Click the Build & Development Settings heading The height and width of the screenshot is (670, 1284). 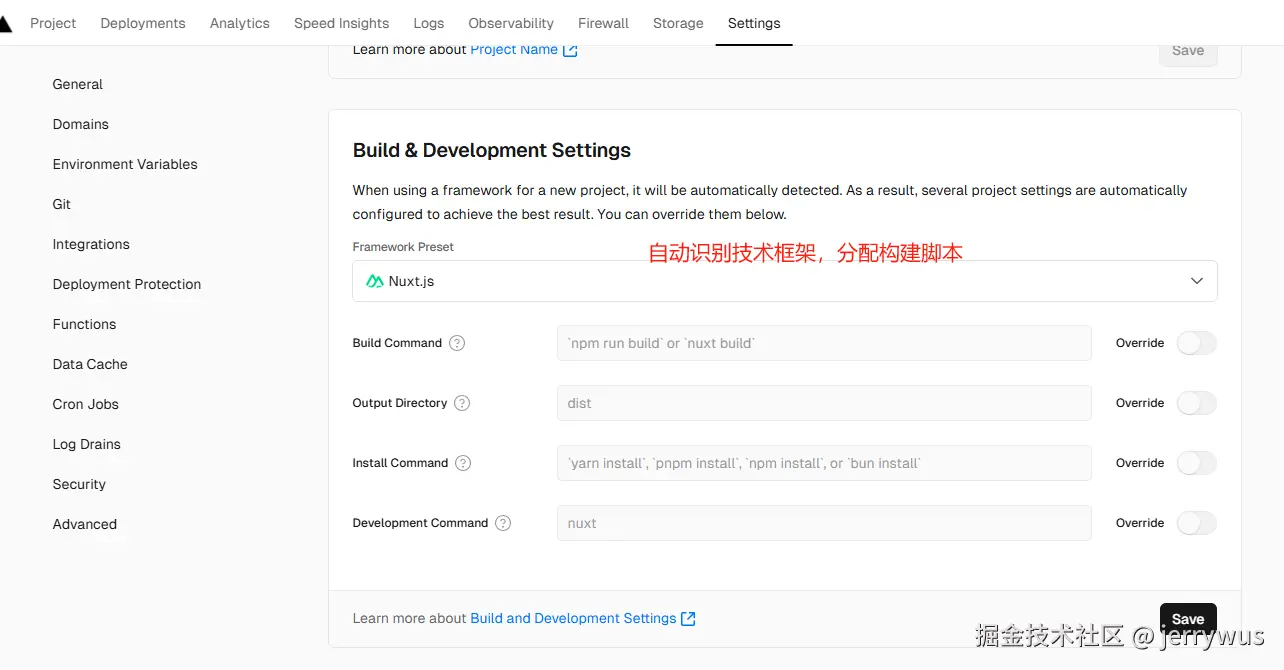(492, 150)
